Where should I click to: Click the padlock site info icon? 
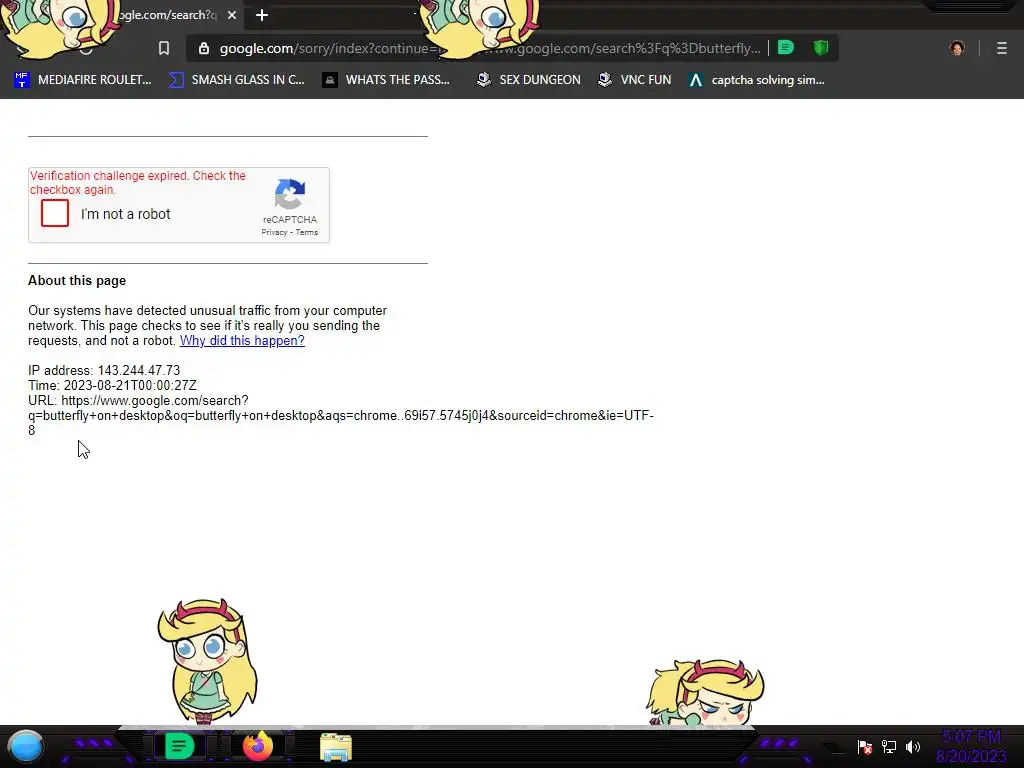click(x=204, y=48)
